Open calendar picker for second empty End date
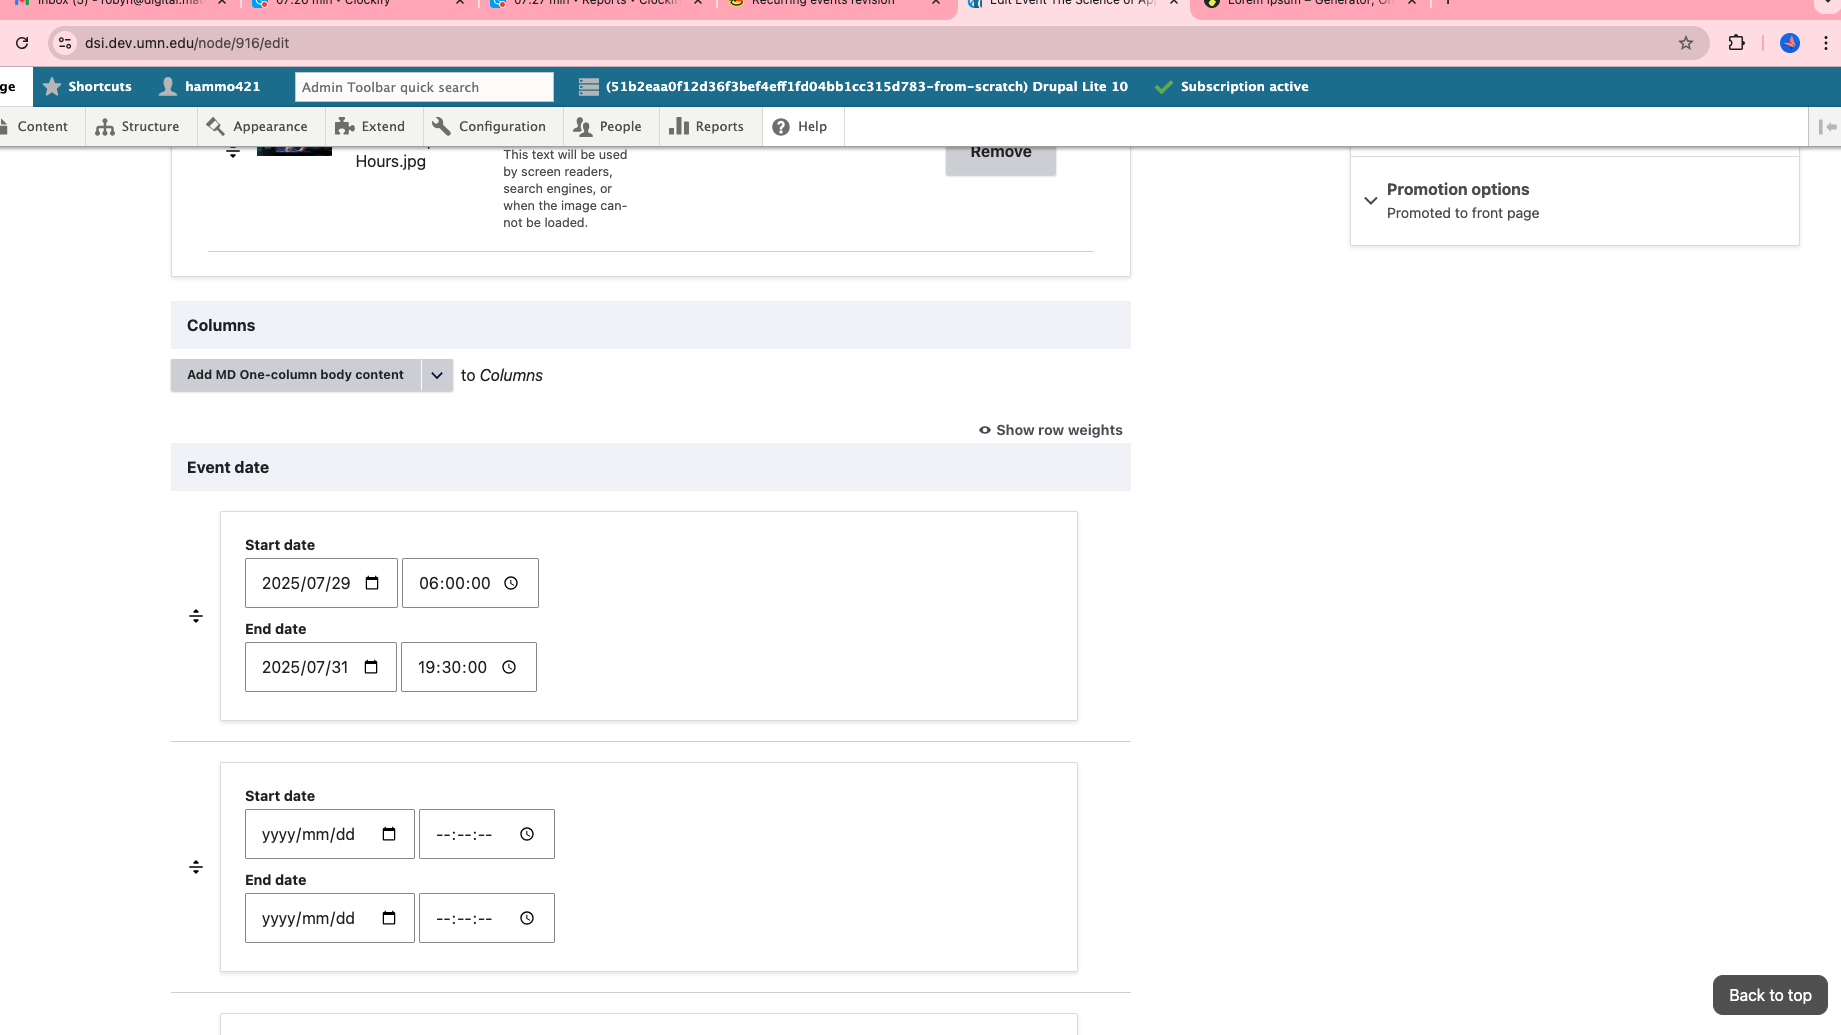 click(389, 918)
